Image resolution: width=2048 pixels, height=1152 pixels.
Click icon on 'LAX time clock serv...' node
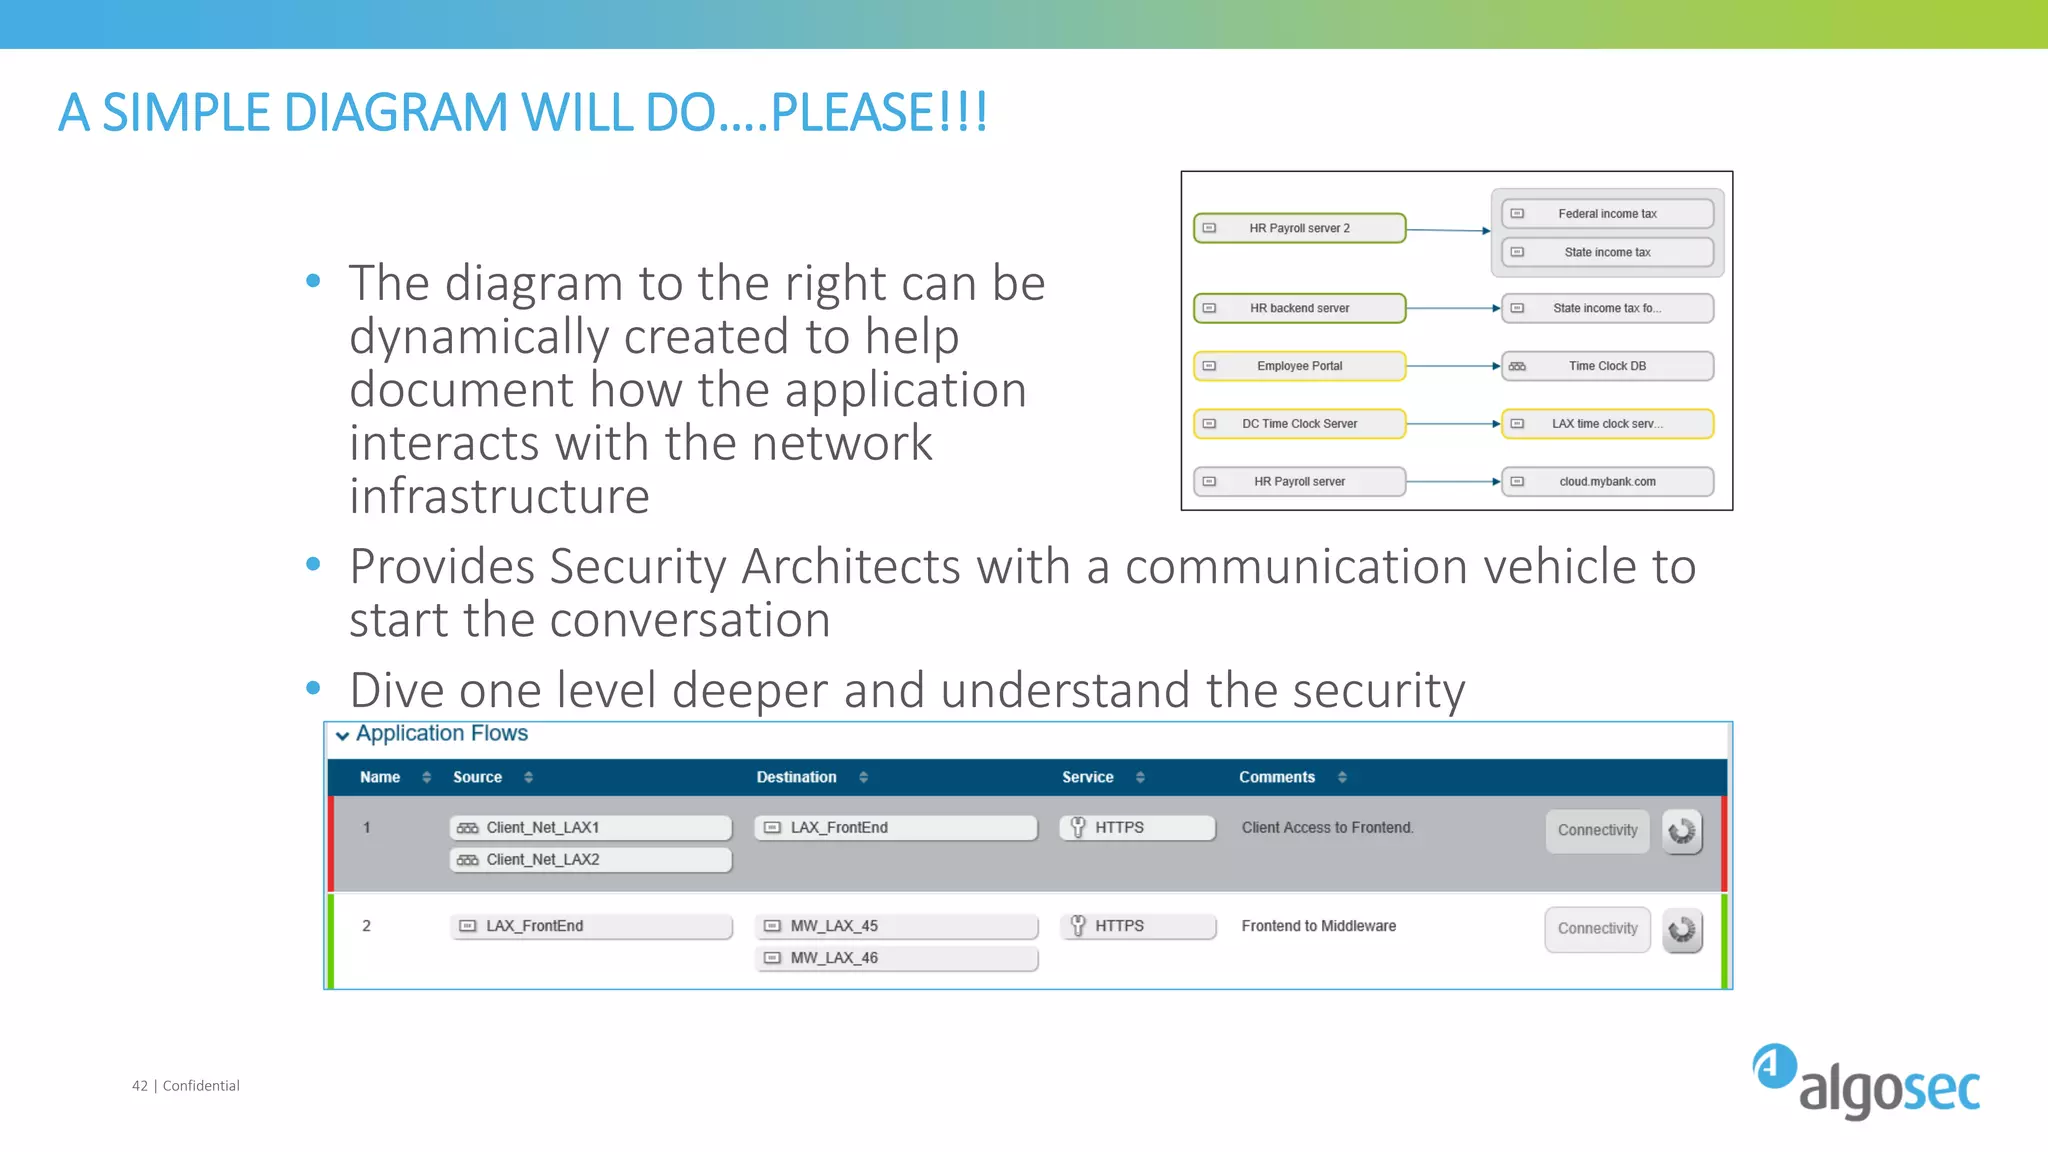pos(1517,424)
